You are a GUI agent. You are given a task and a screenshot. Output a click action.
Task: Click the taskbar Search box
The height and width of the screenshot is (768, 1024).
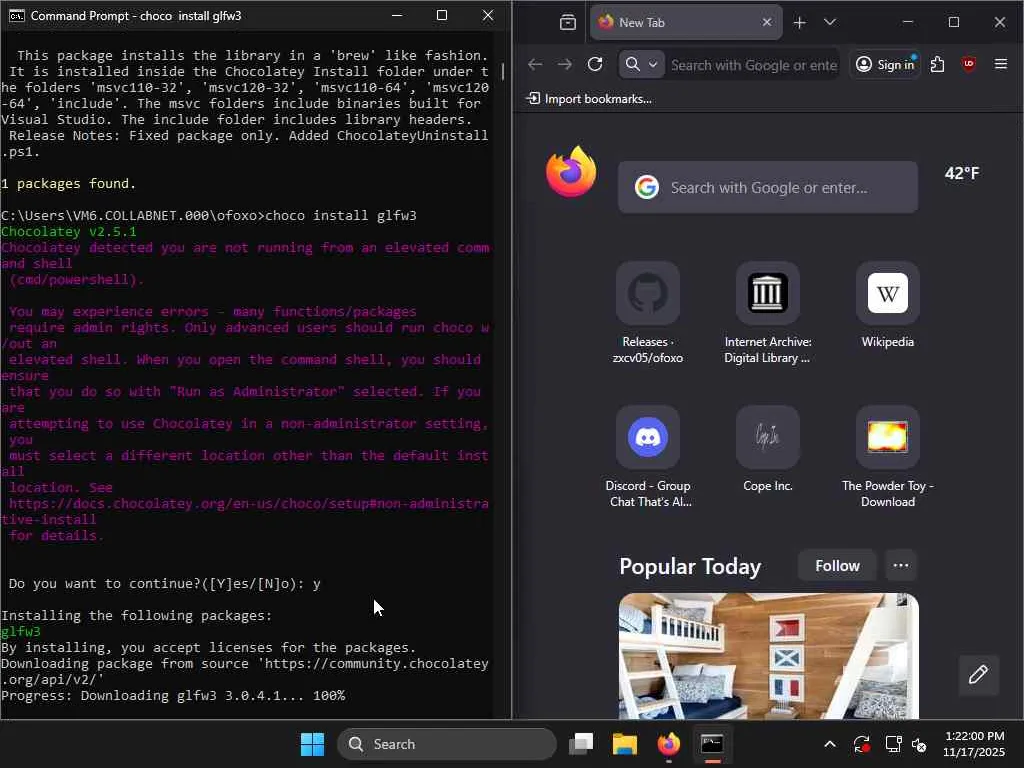[x=447, y=744]
